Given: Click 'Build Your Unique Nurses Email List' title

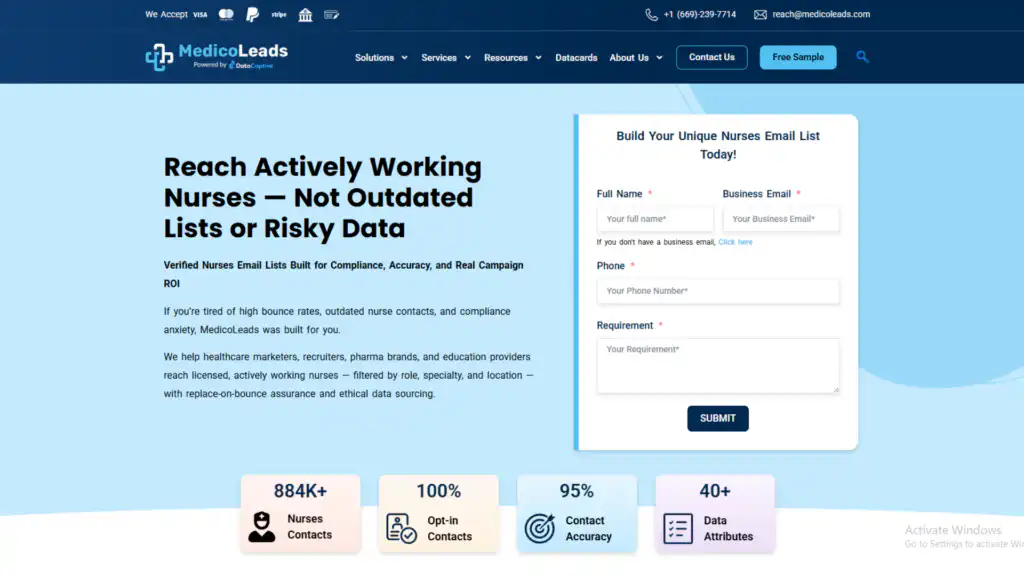Looking at the screenshot, I should [x=718, y=145].
